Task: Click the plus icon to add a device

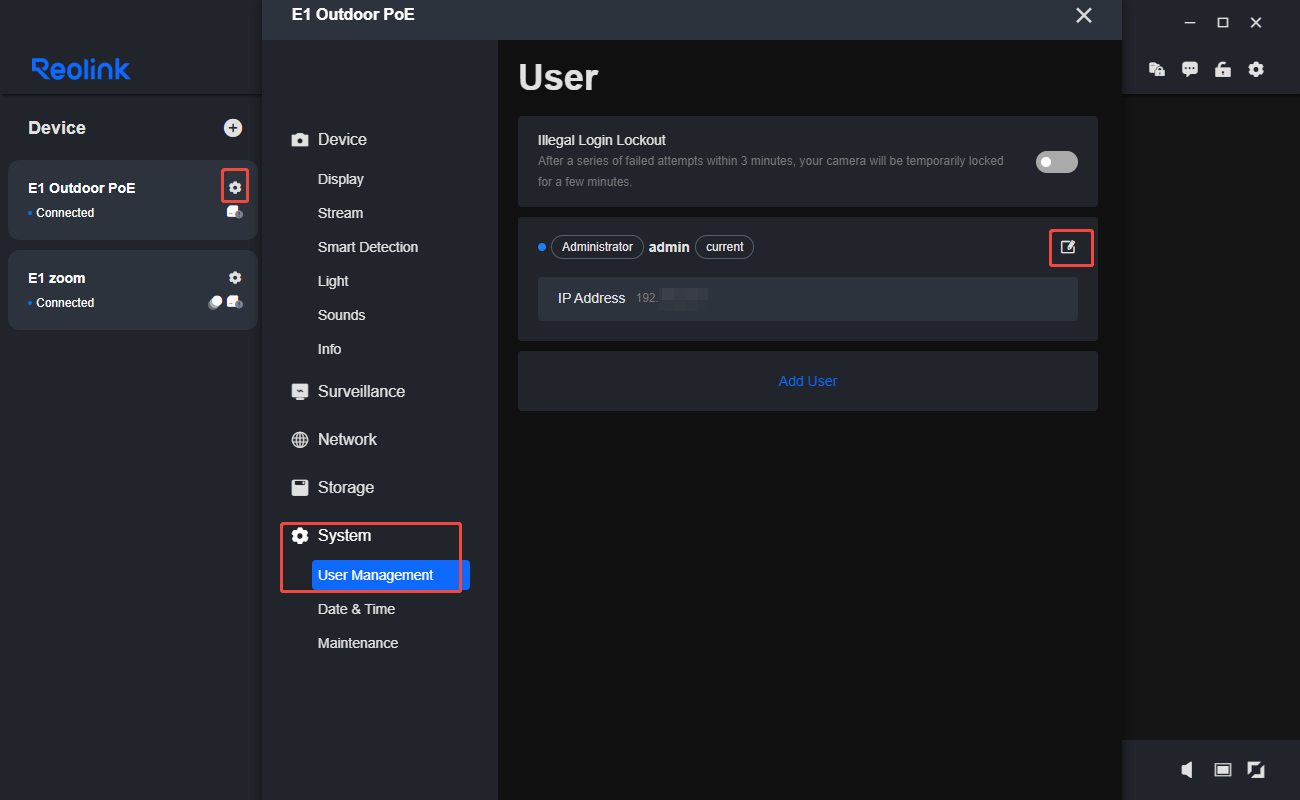Action: click(x=232, y=128)
